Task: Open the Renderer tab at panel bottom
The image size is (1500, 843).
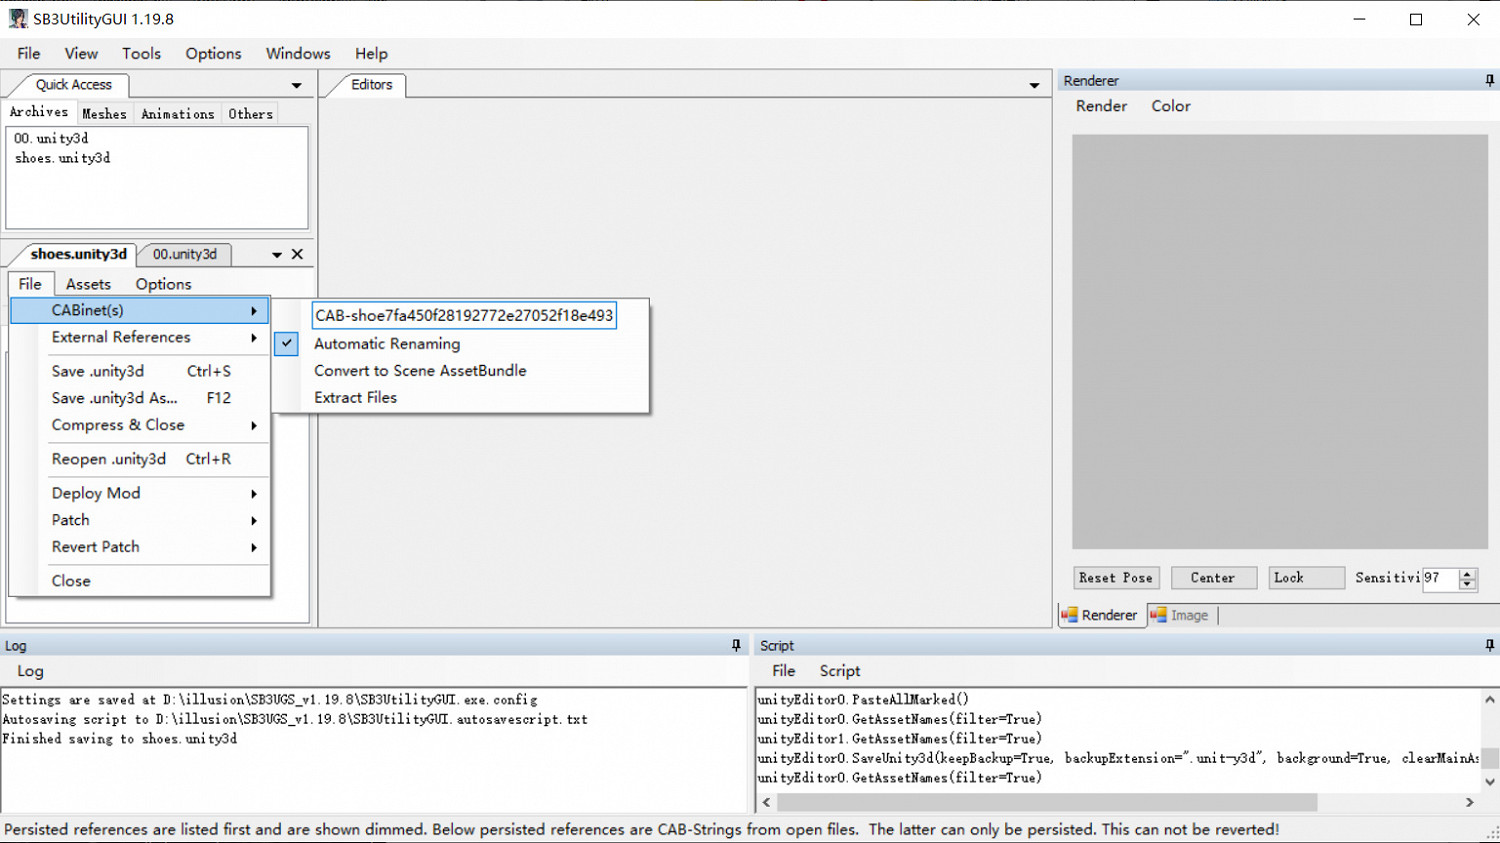Action: [x=1100, y=615]
